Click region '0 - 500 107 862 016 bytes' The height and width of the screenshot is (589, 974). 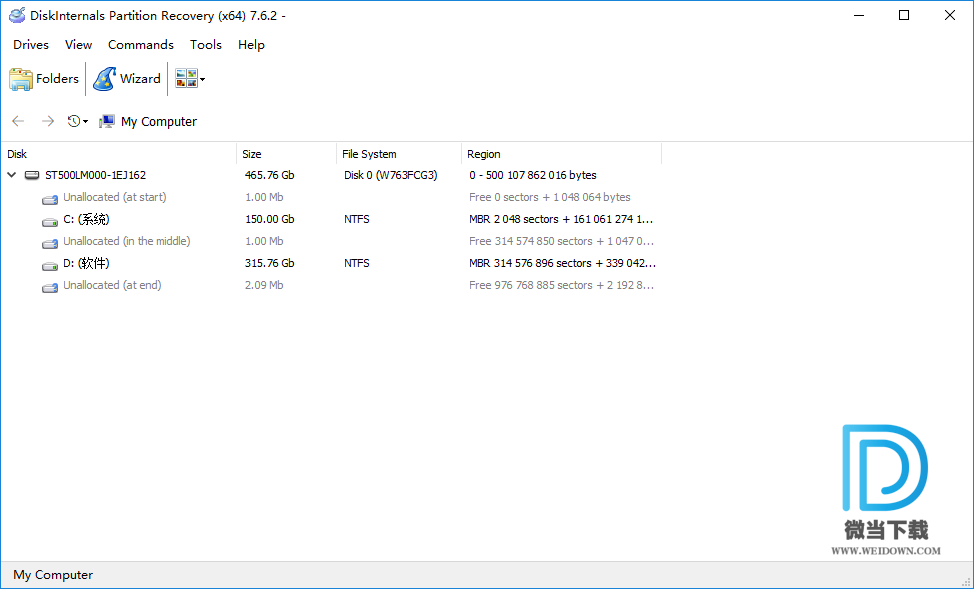click(x=533, y=175)
